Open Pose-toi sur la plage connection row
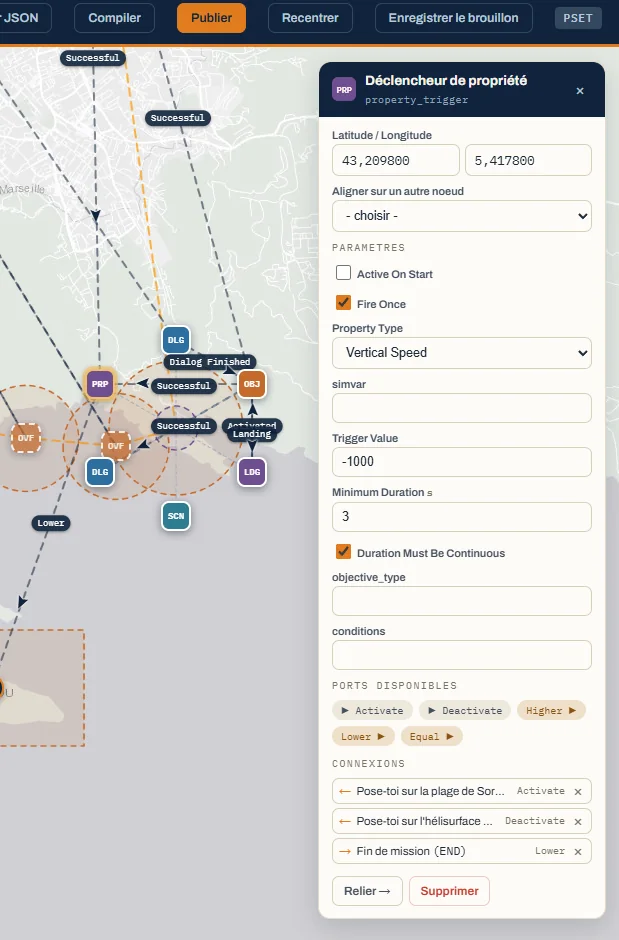The width and height of the screenshot is (619, 940). (x=461, y=791)
